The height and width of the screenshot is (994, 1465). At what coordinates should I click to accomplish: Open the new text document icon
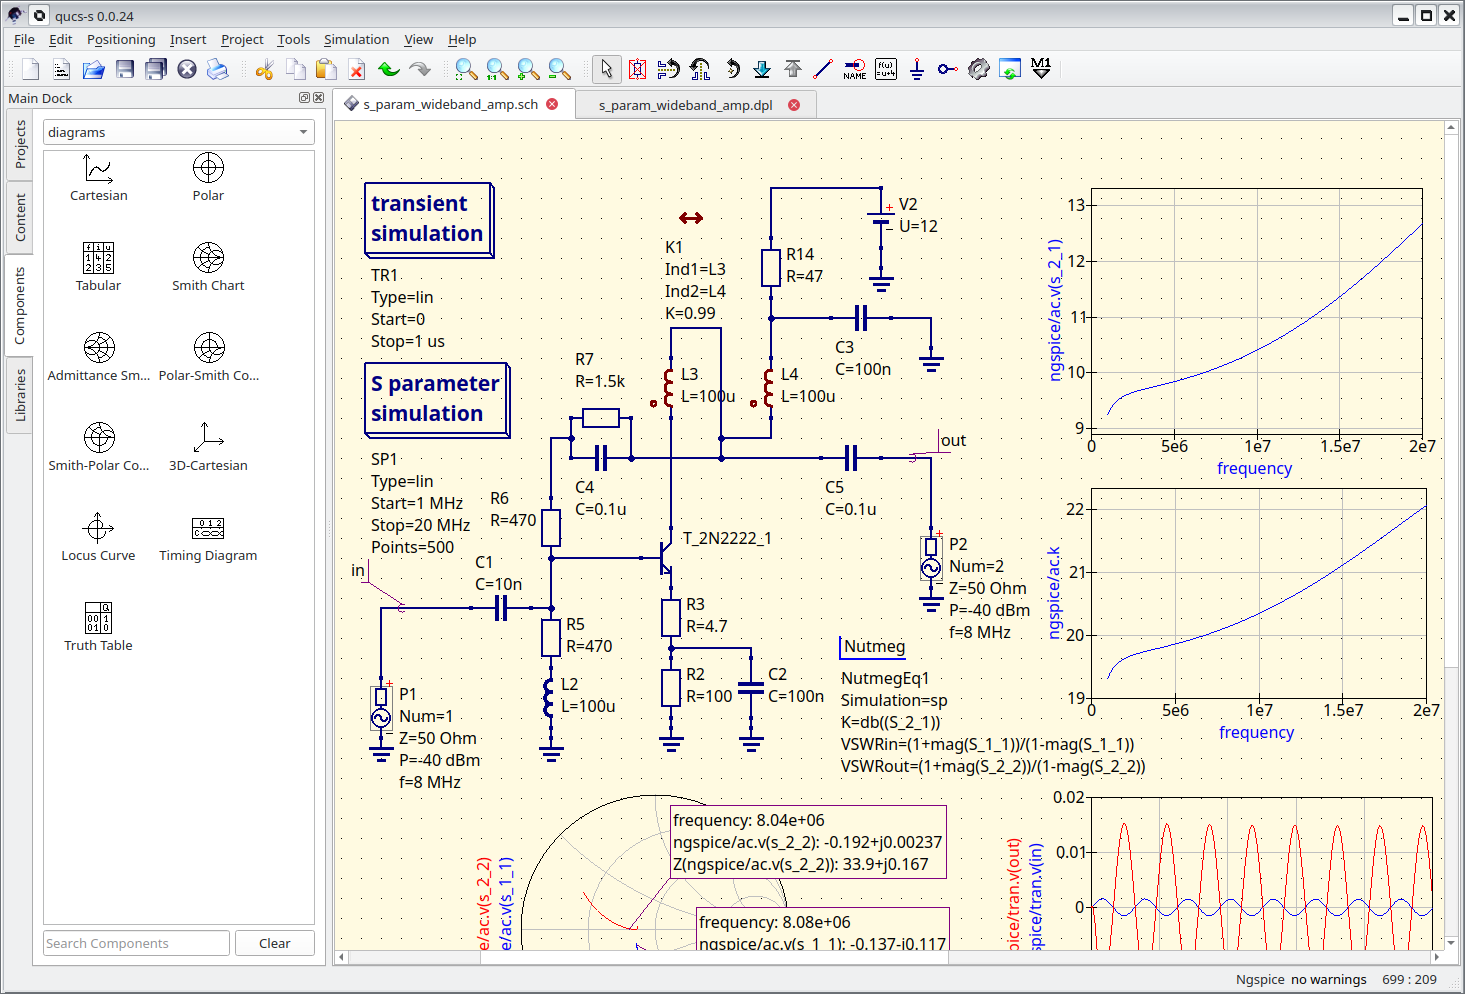pyautogui.click(x=62, y=69)
